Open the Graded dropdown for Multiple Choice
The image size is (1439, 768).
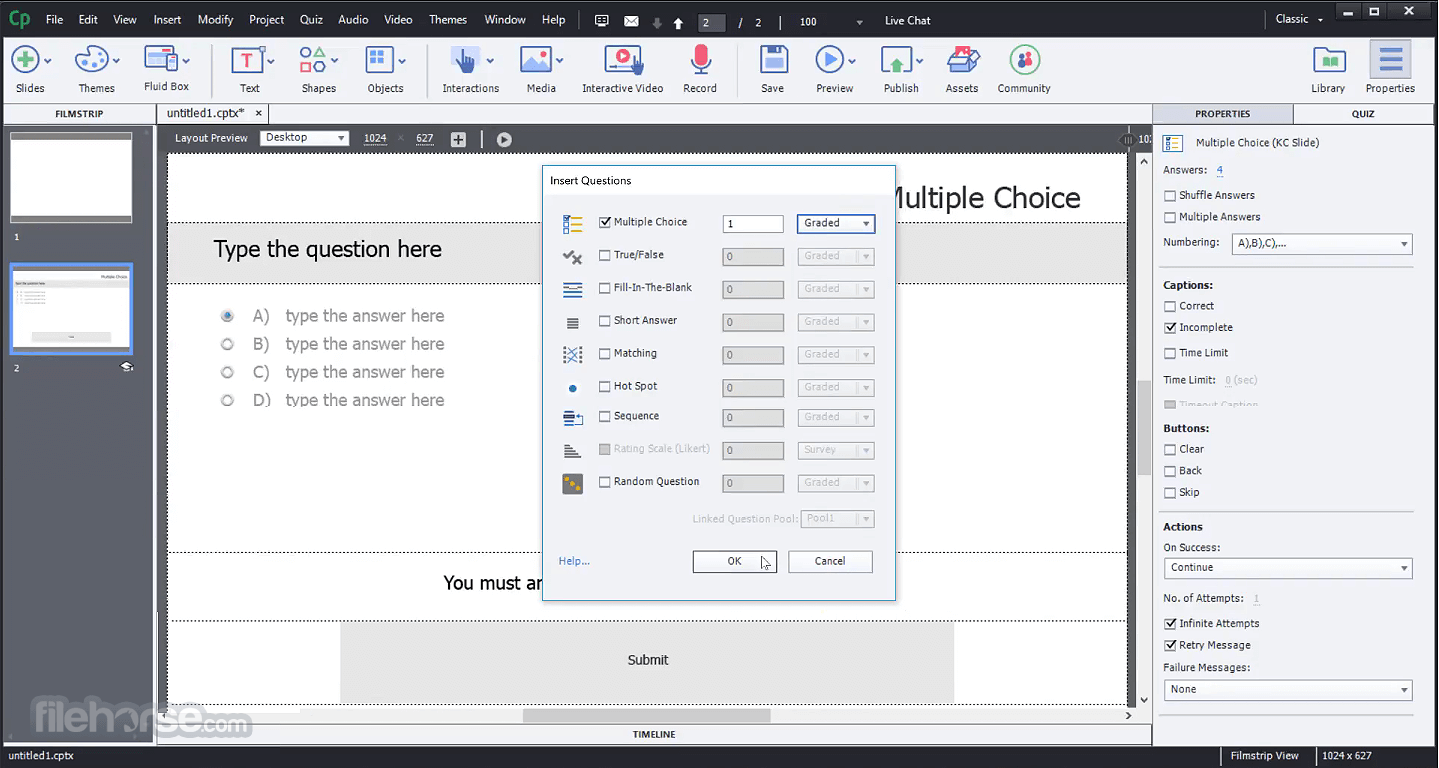click(836, 223)
